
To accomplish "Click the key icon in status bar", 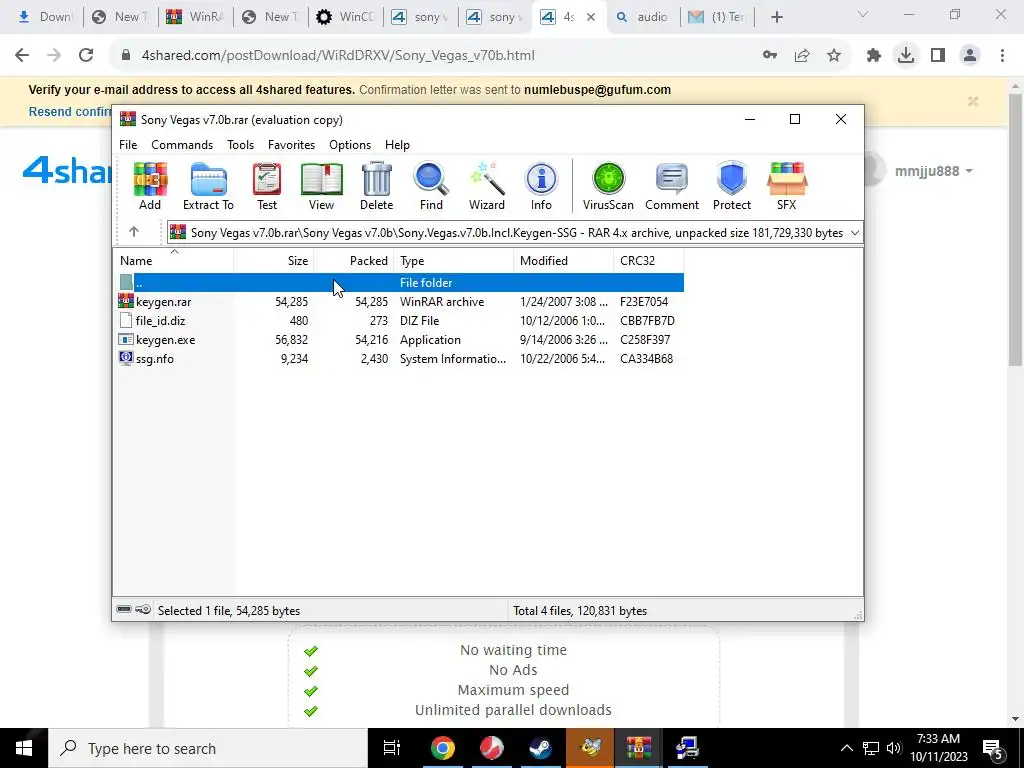I will [x=143, y=609].
